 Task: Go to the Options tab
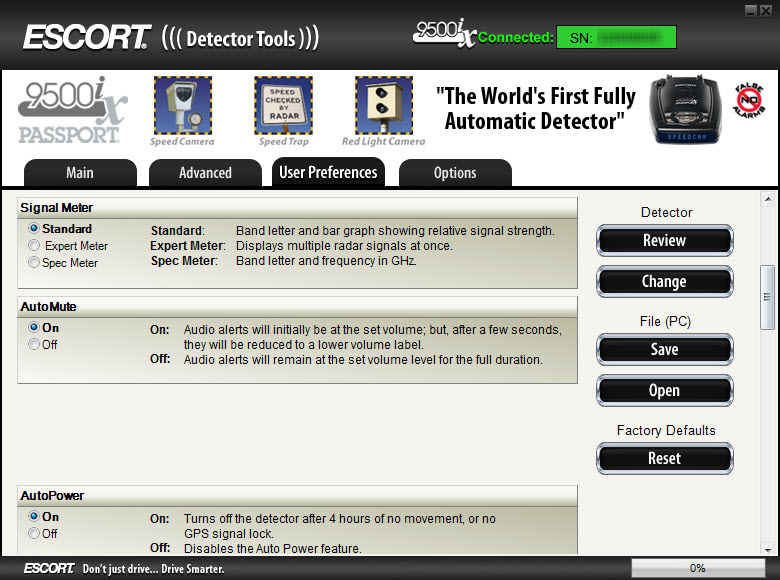455,173
